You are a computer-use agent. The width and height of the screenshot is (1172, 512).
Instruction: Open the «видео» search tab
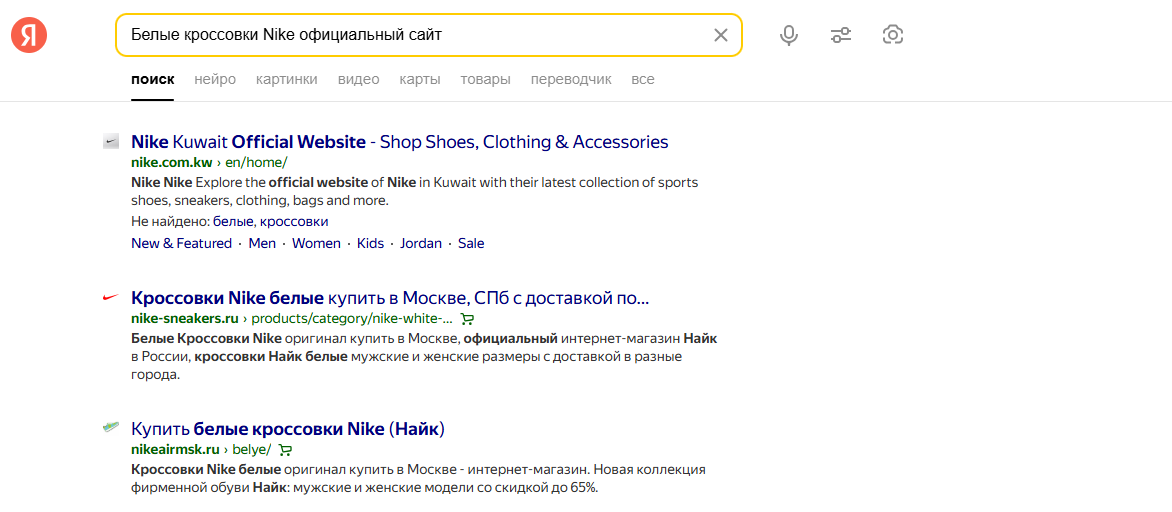[x=358, y=79]
